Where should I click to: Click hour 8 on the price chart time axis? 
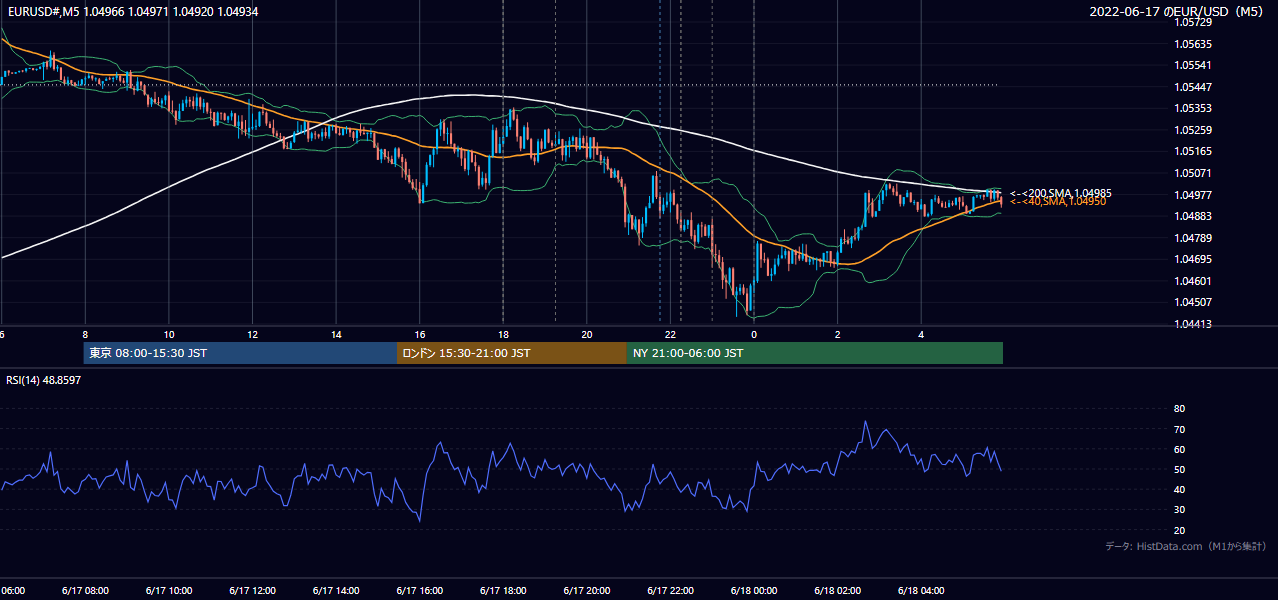coord(85,334)
